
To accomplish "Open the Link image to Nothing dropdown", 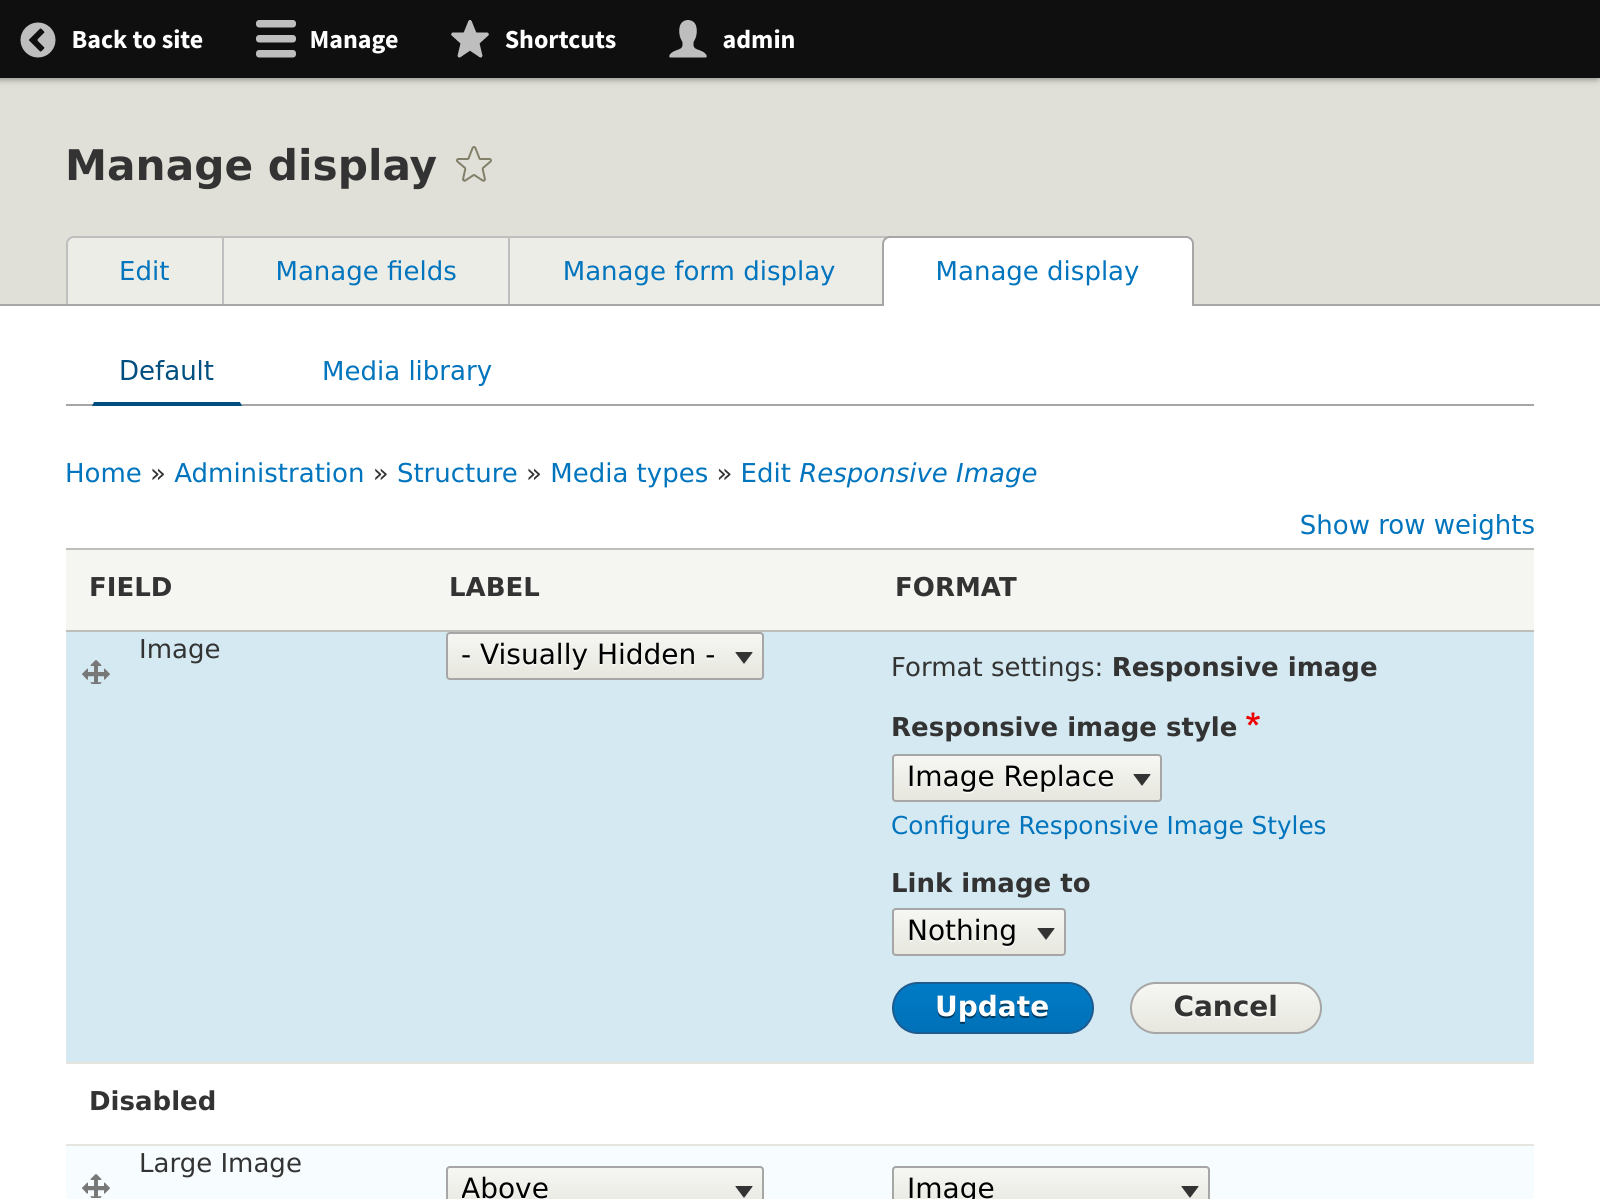I will pyautogui.click(x=978, y=931).
